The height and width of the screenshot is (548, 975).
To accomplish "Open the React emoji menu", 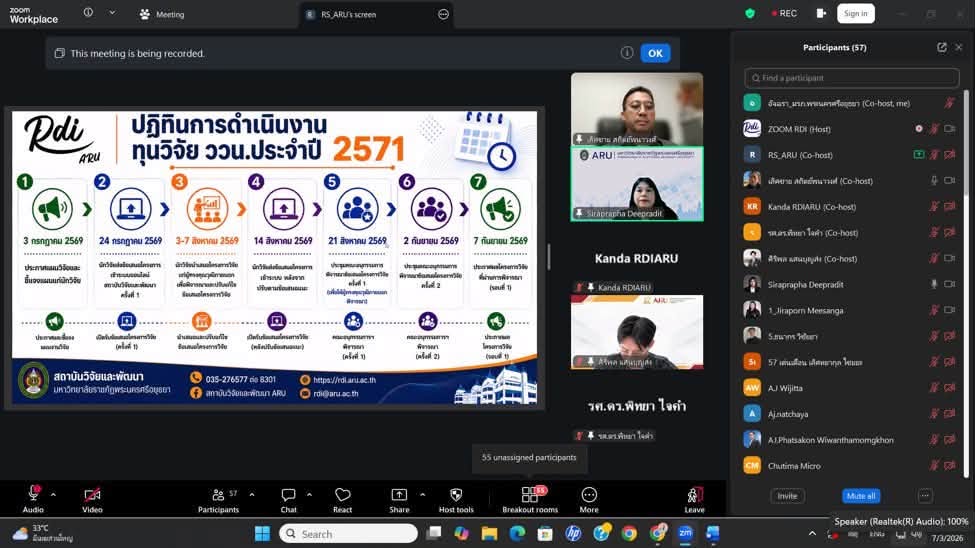I will (x=343, y=499).
